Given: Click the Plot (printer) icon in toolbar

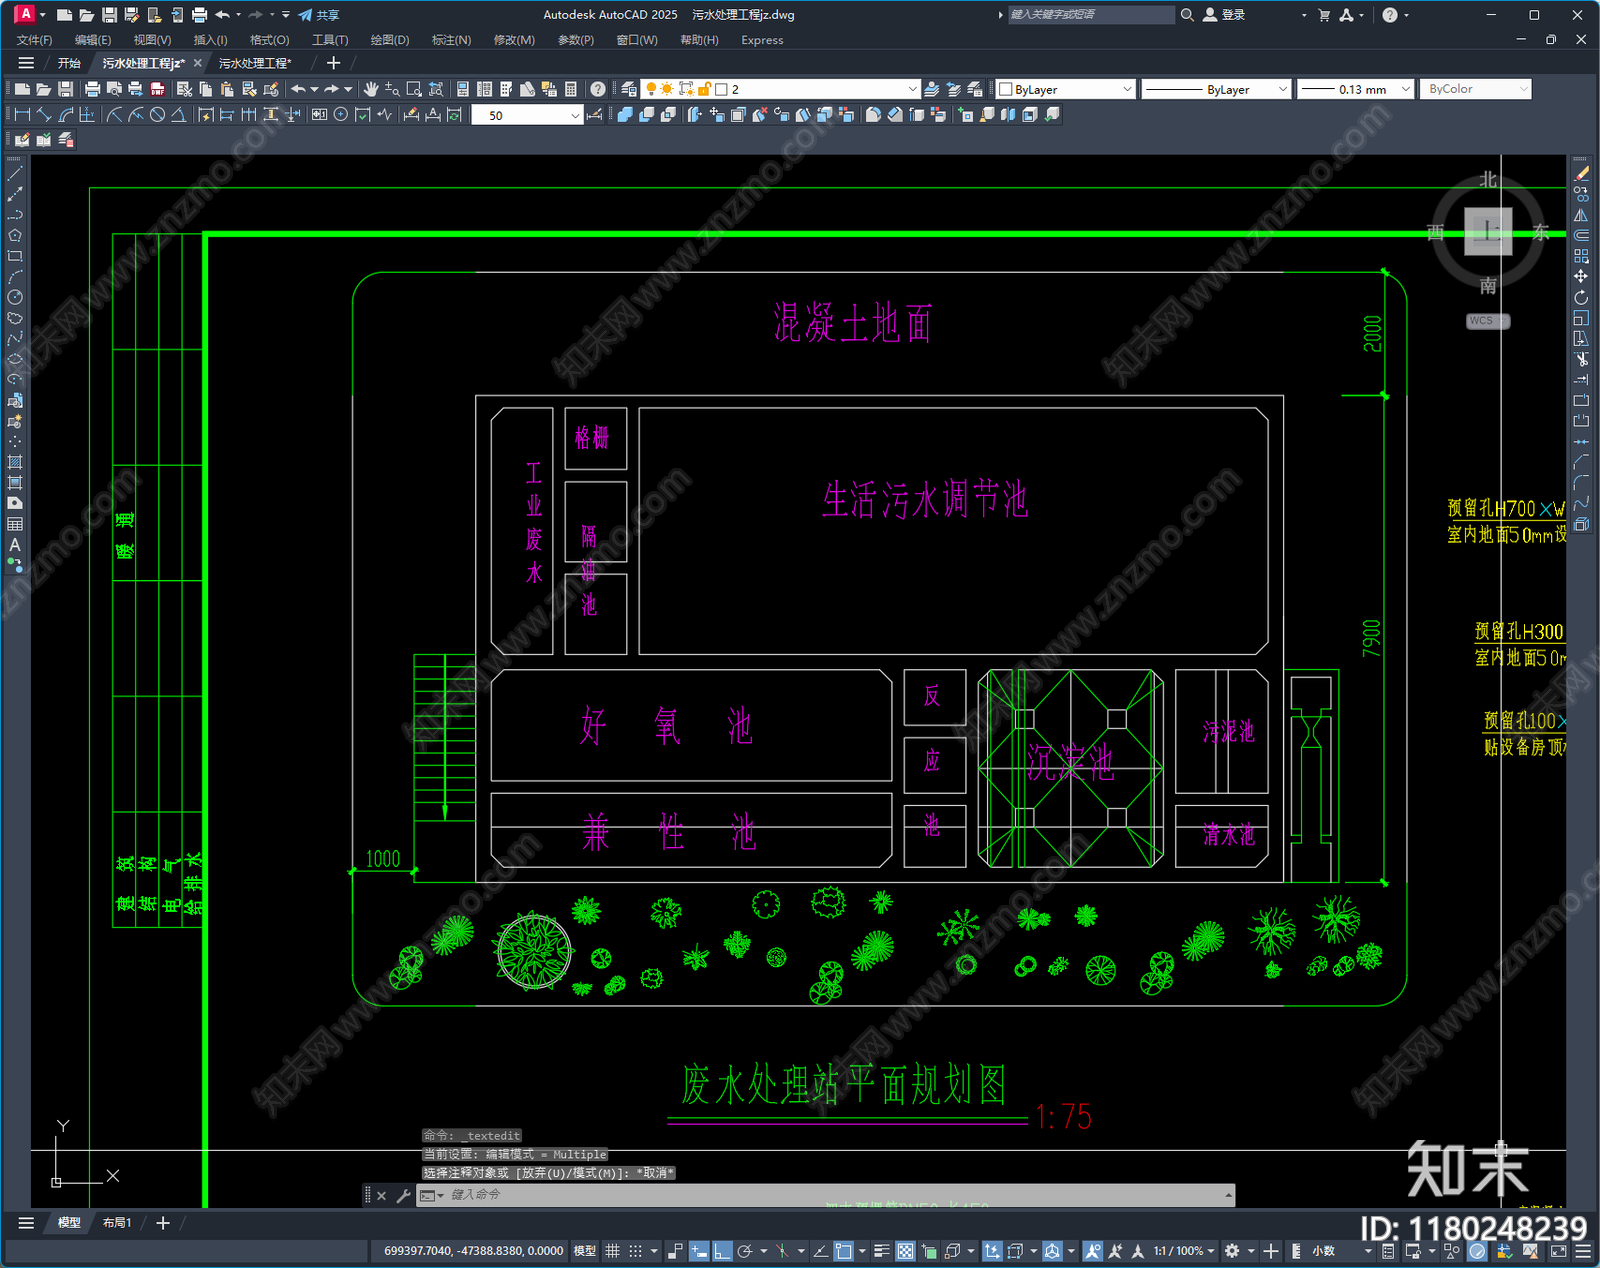Looking at the screenshot, I should pyautogui.click(x=93, y=89).
